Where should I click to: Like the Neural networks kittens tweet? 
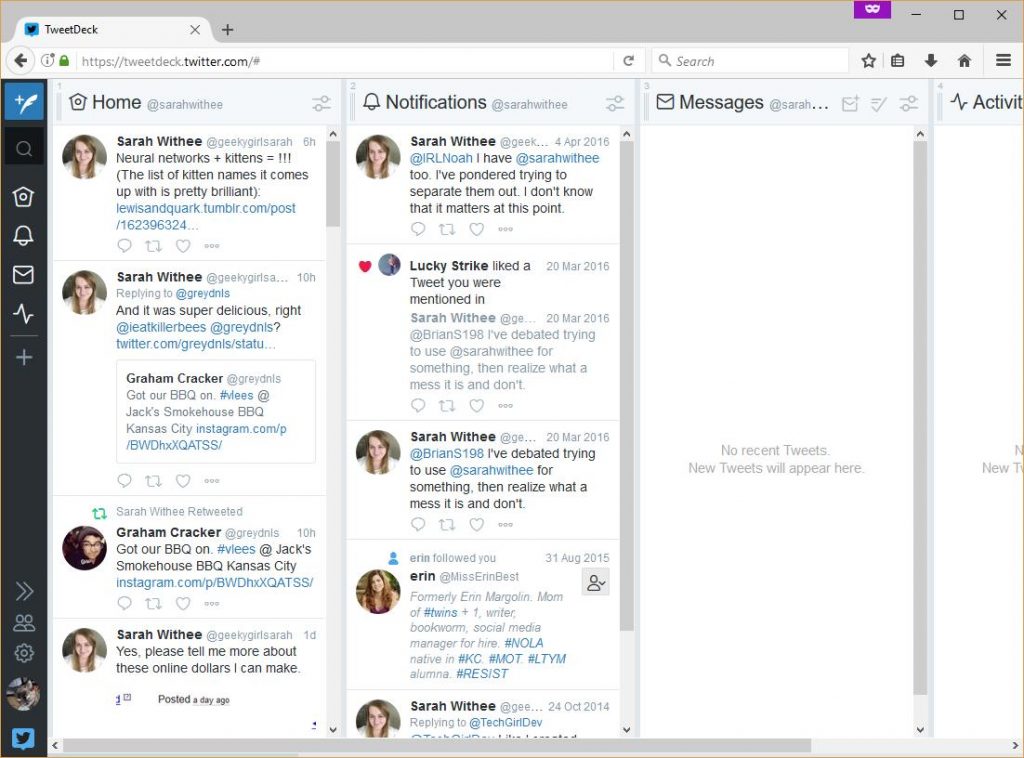click(x=183, y=246)
